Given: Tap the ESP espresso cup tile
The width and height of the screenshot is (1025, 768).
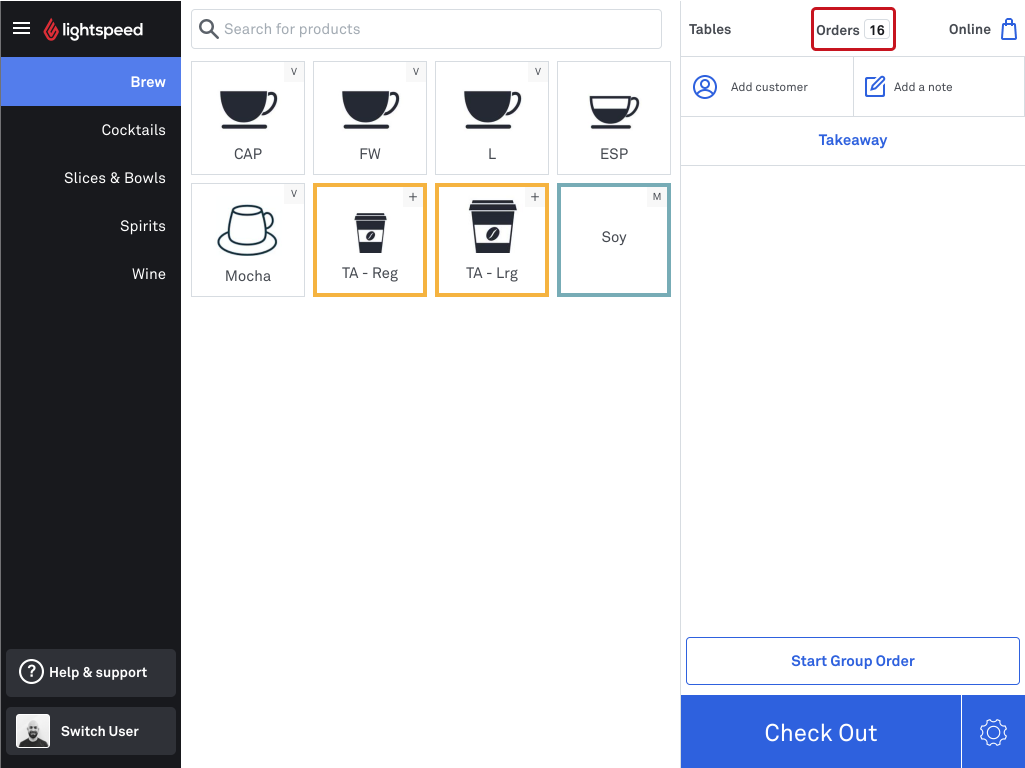Looking at the screenshot, I should (614, 118).
